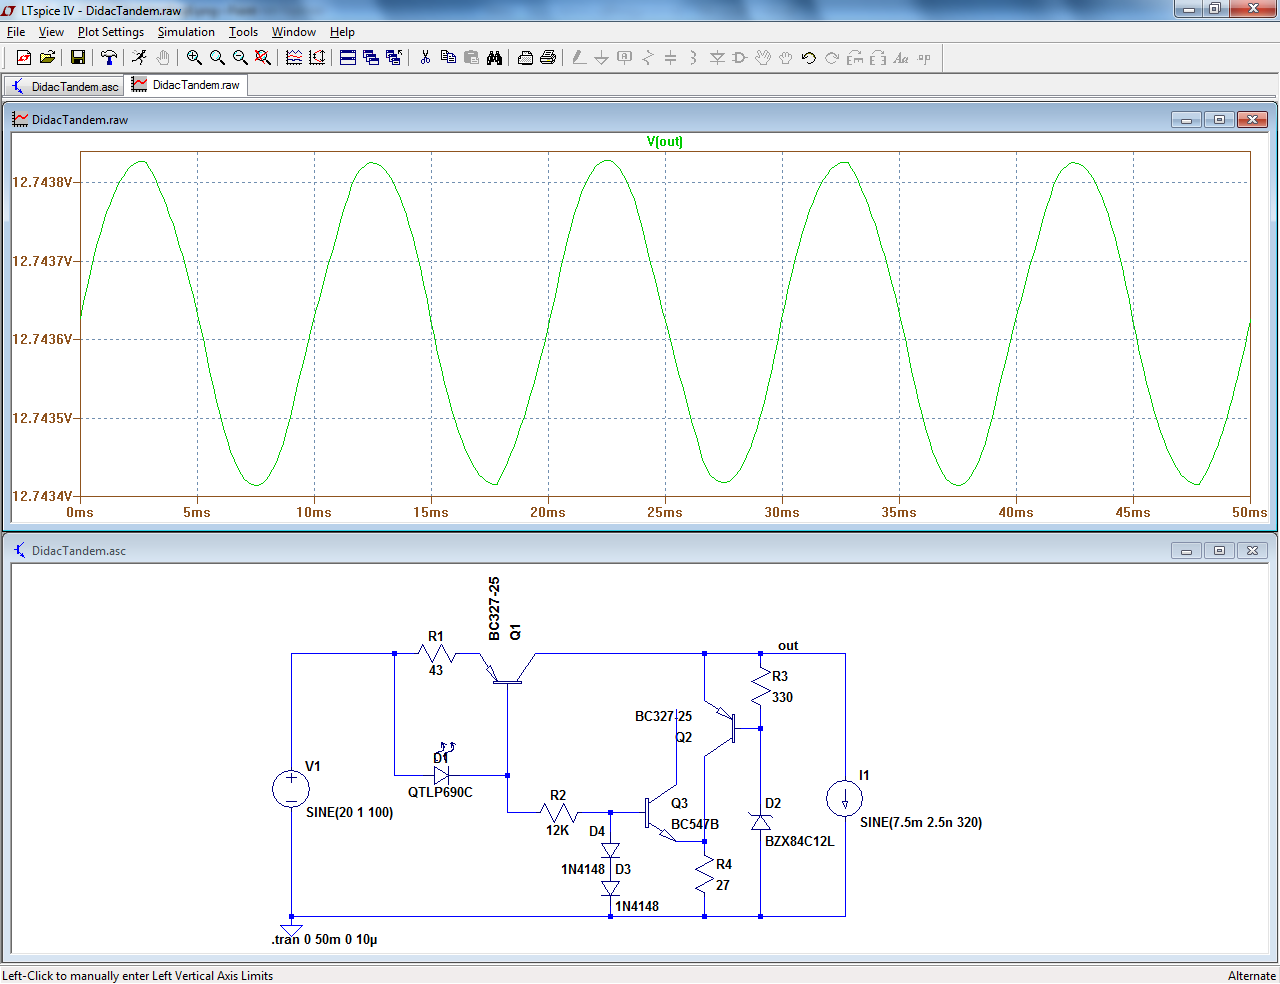Screen dimensions: 1280x984
Task: Click the .tran 0 50m 0 10µ directive
Action: click(325, 939)
